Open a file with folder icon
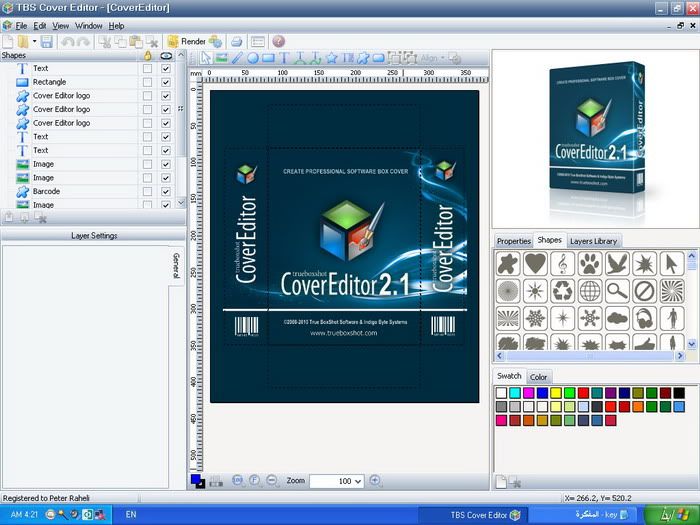The width and height of the screenshot is (700, 525). pos(23,42)
